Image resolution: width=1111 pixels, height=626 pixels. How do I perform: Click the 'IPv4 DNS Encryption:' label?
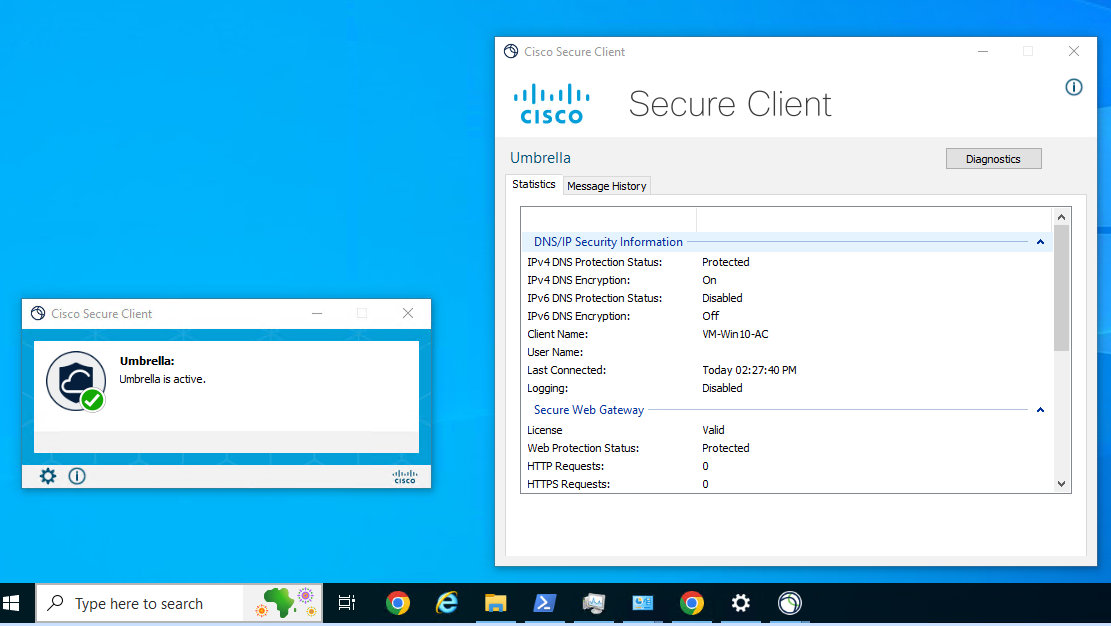[x=578, y=280]
